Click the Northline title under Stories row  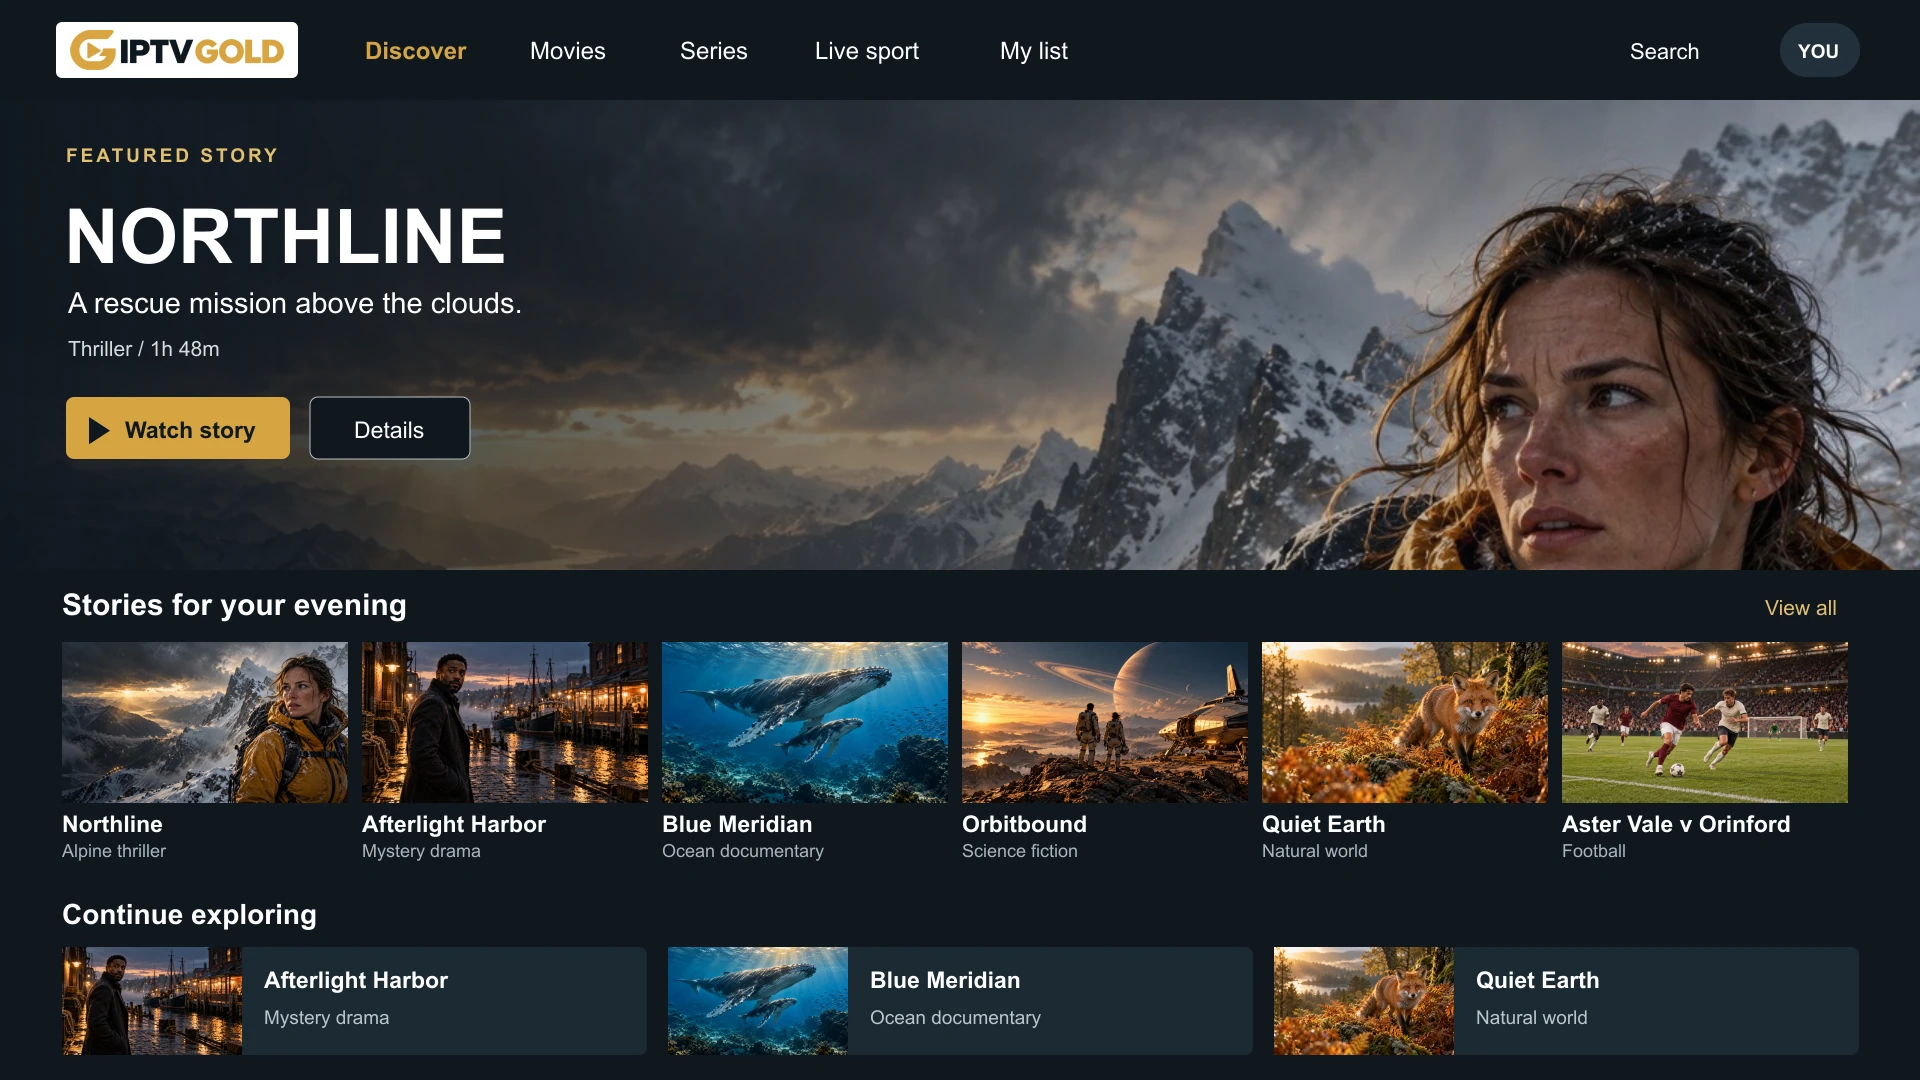coord(112,824)
